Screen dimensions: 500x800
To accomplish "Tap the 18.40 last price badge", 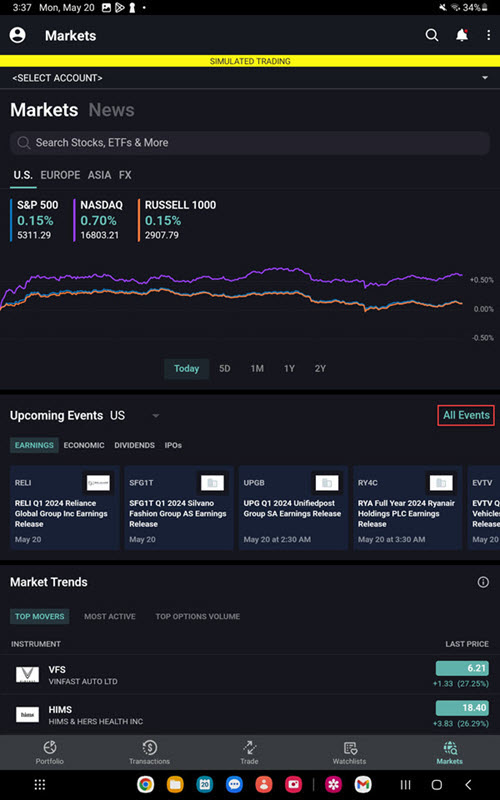I will point(462,708).
